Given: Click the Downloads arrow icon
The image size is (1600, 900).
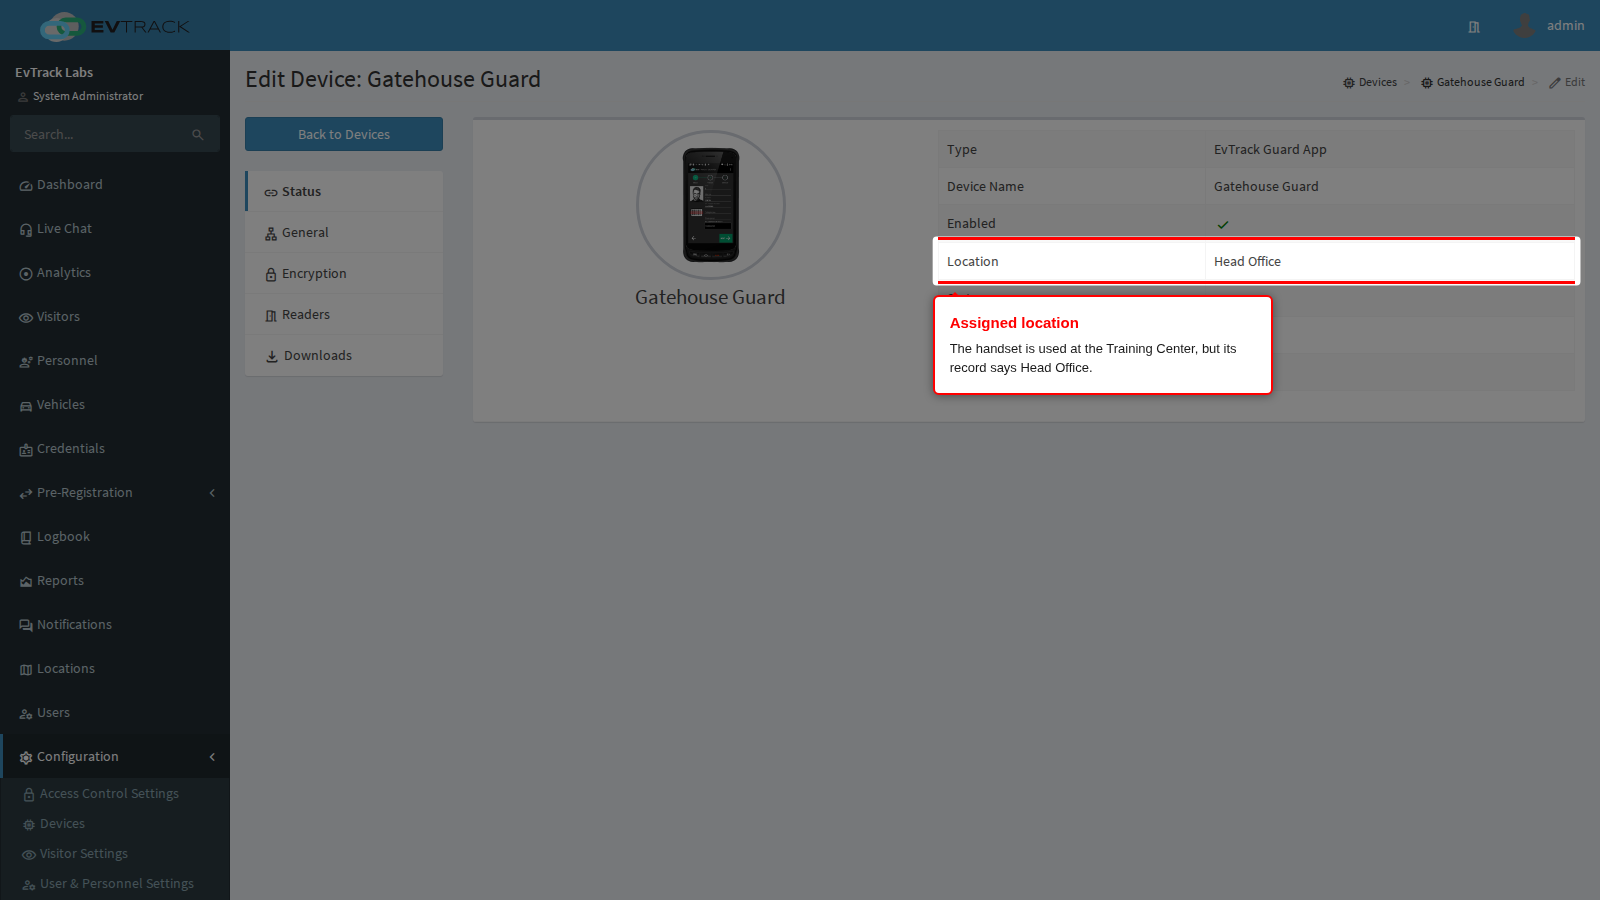Looking at the screenshot, I should [271, 356].
